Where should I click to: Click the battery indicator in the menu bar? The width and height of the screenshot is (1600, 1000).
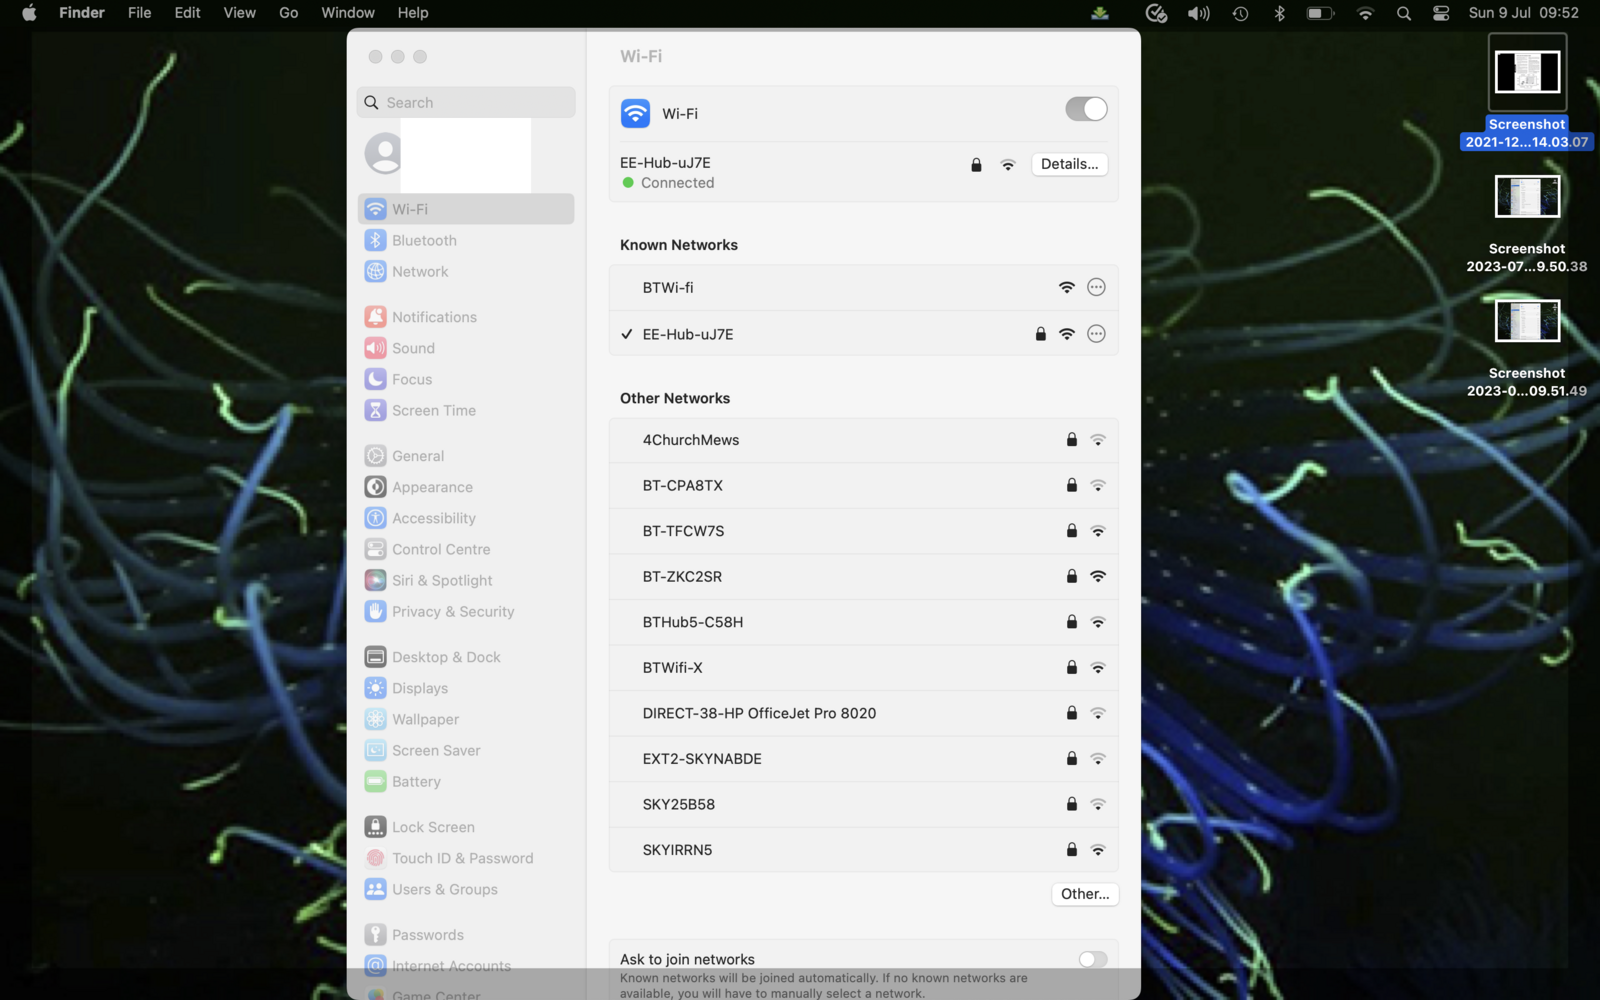click(1319, 13)
